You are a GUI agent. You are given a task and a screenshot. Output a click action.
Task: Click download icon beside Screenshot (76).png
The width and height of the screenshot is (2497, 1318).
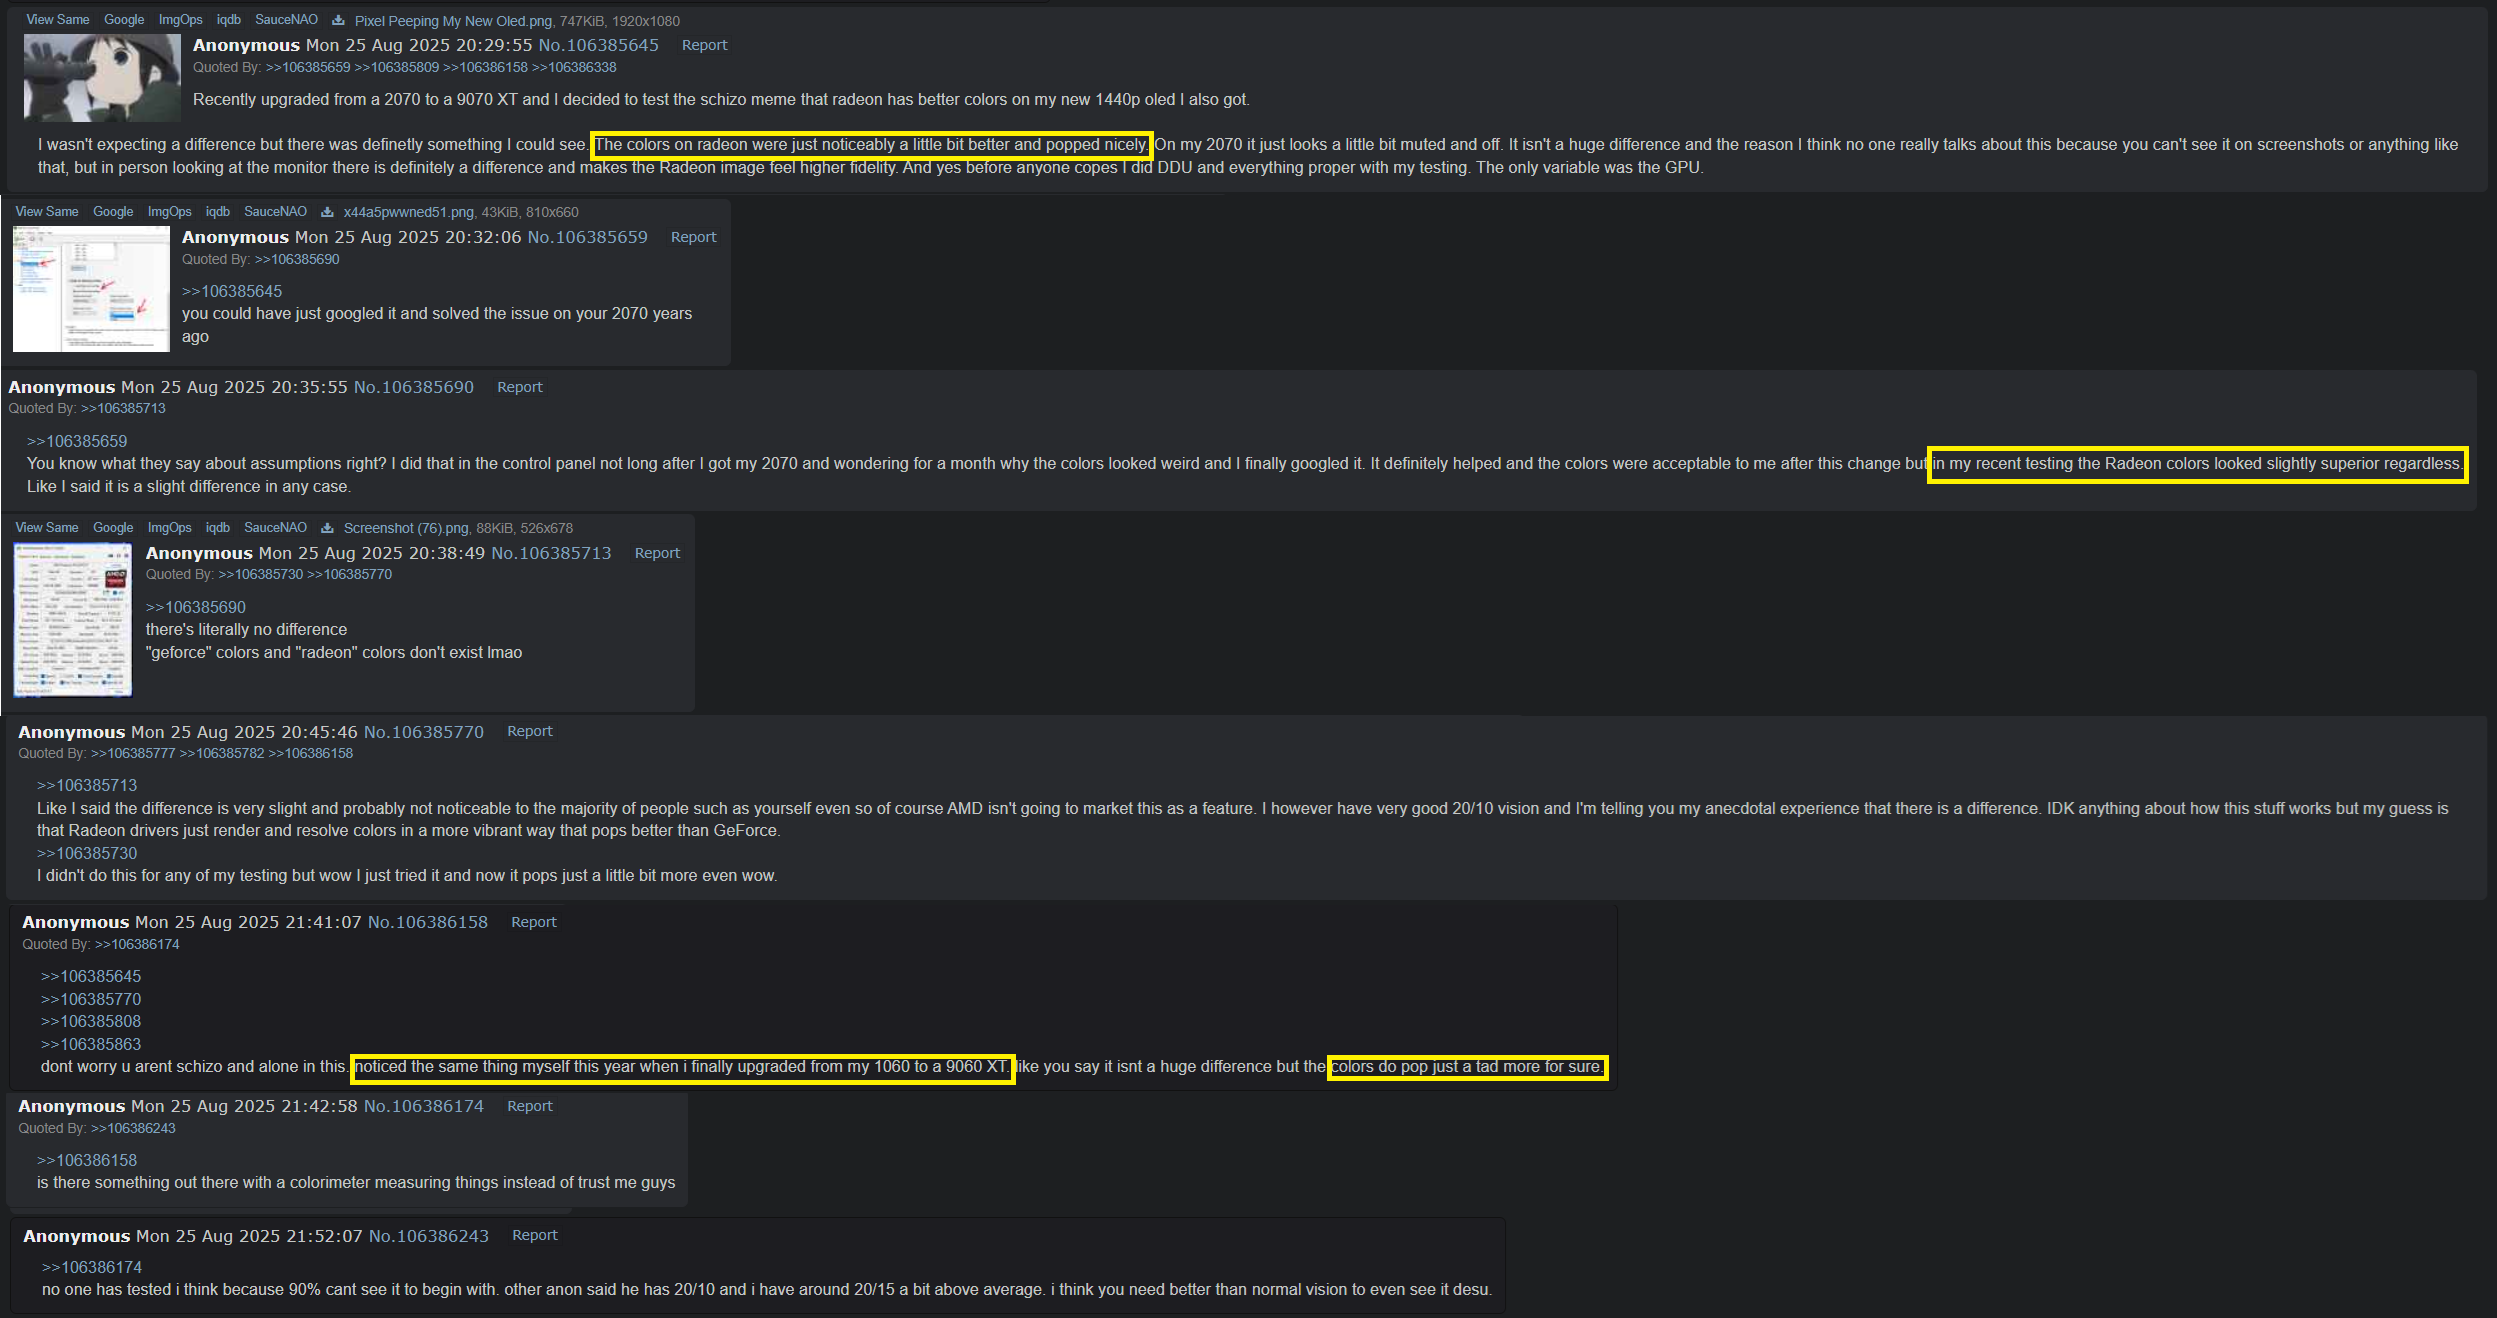point(327,528)
